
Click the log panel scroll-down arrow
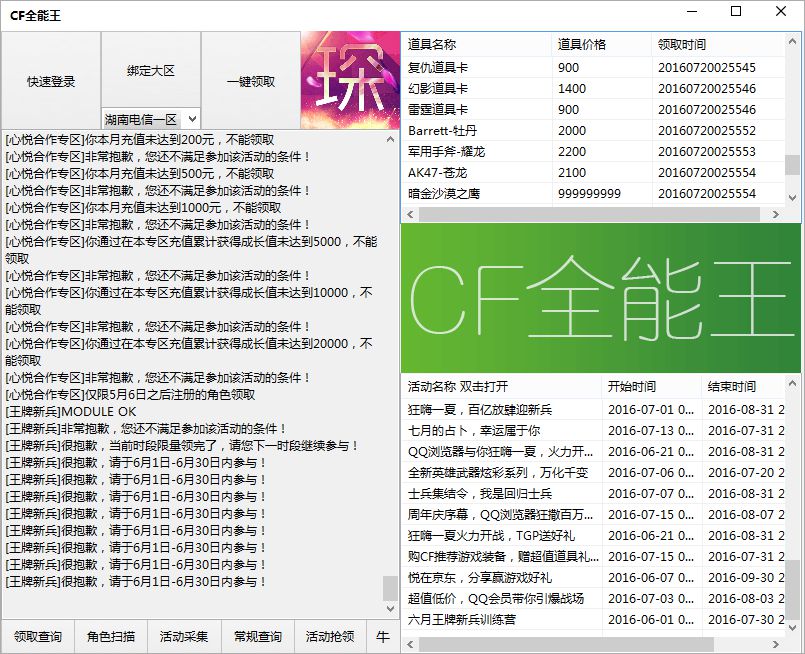coord(390,609)
